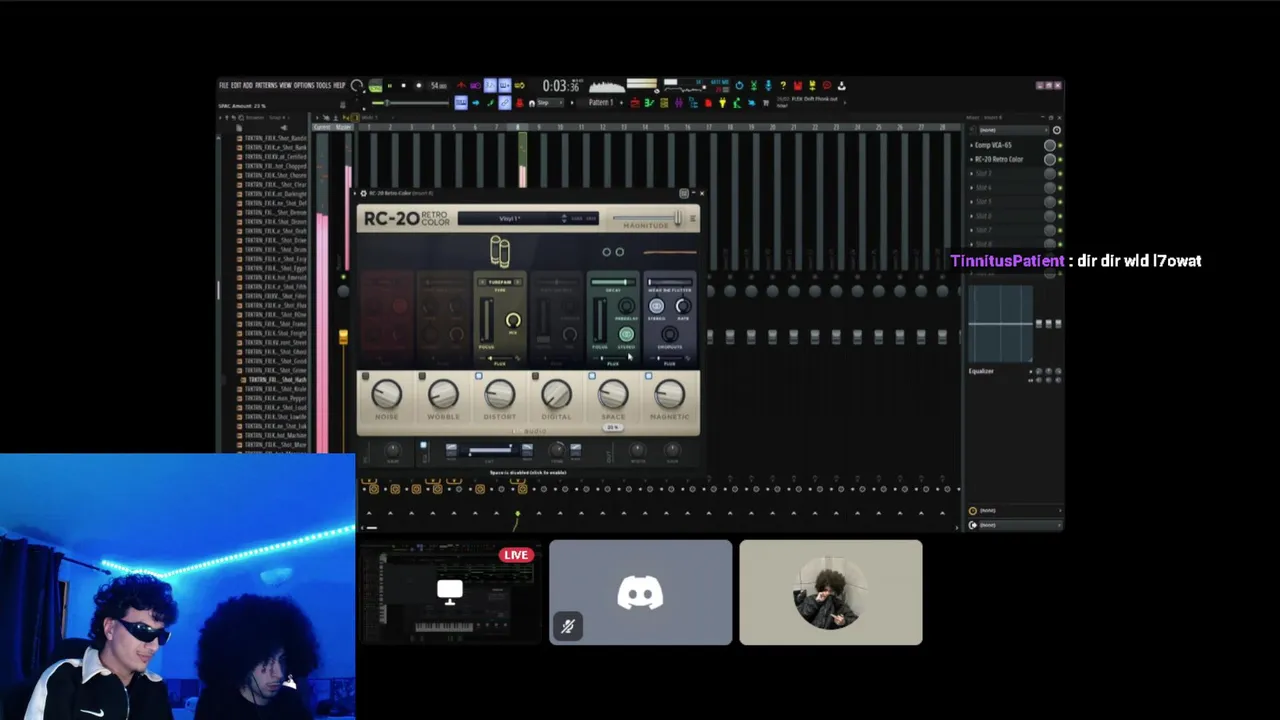1280x720 pixels.
Task: Click the 0:03:36 time display
Action: click(561, 86)
